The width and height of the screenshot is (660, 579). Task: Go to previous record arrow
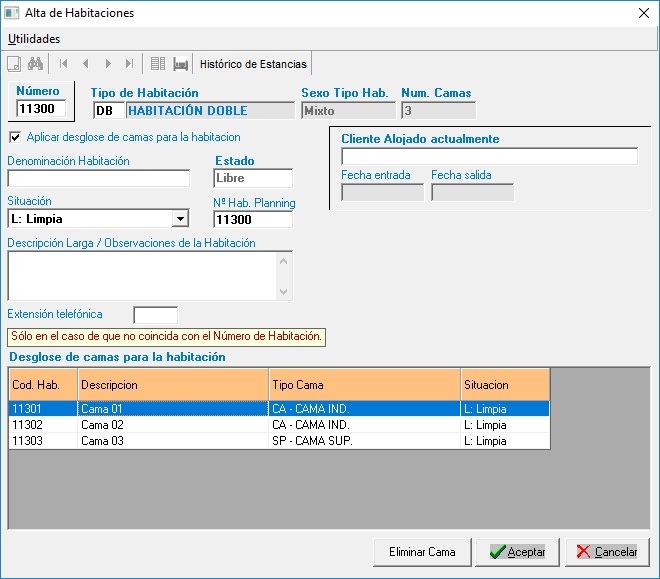86,64
